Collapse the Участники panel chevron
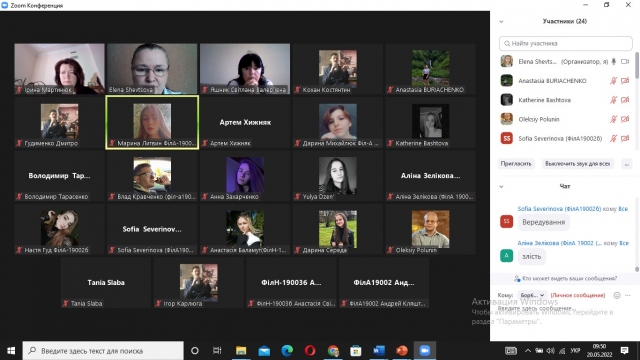Image resolution: width=640 pixels, height=360 pixels. pos(501,22)
